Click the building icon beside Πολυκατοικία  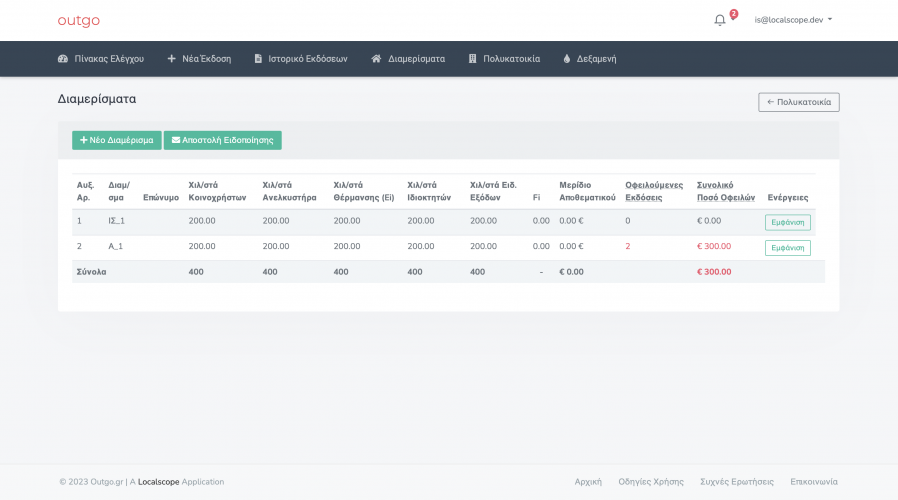472,58
